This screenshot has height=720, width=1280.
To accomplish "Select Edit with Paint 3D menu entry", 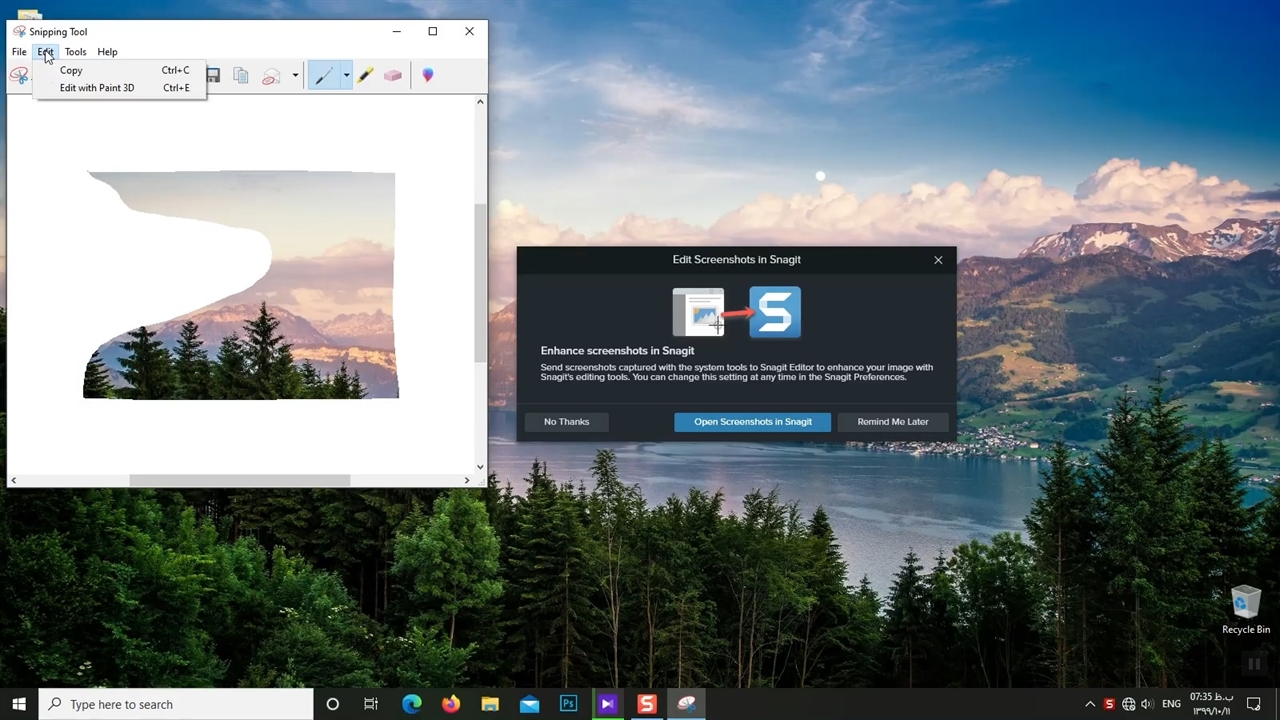I will pyautogui.click(x=97, y=88).
